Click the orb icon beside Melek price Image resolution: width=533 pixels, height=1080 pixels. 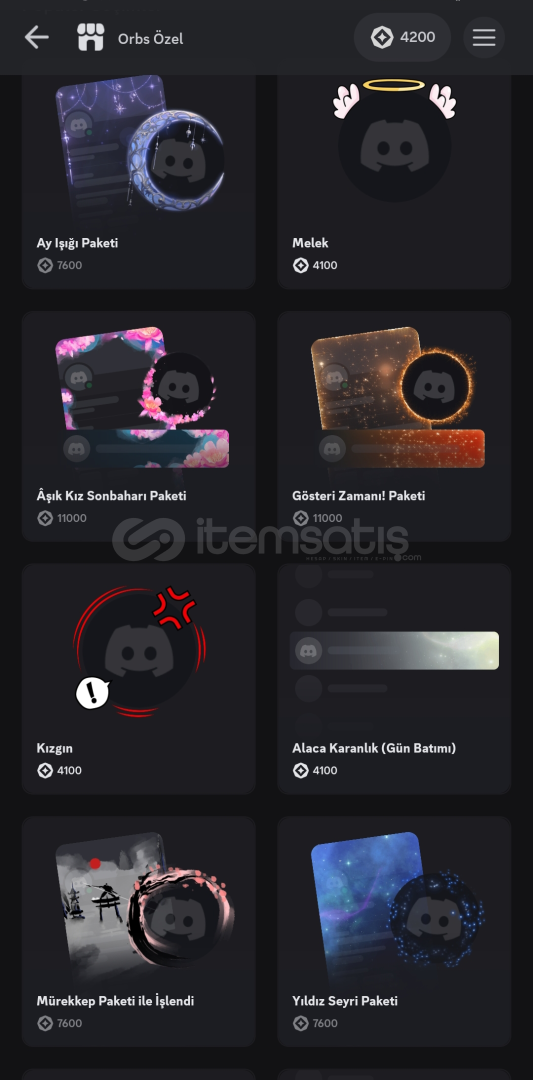pyautogui.click(x=300, y=265)
